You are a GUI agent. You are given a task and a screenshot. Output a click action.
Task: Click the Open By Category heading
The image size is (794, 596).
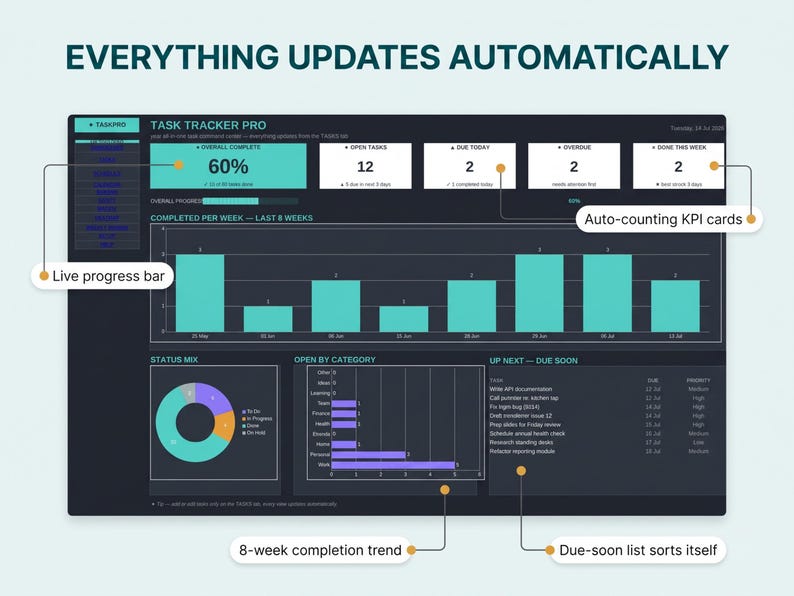tap(335, 360)
